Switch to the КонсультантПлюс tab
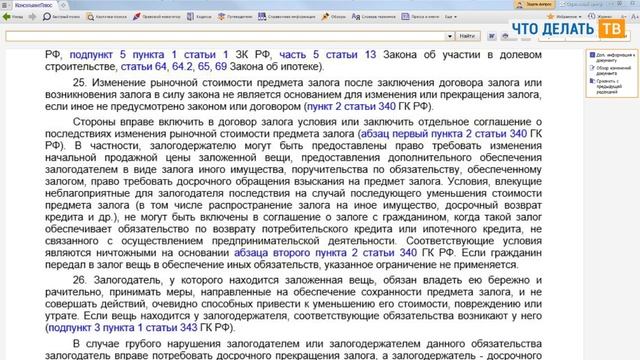Viewport: 640px width, 360px height. [x=33, y=5]
